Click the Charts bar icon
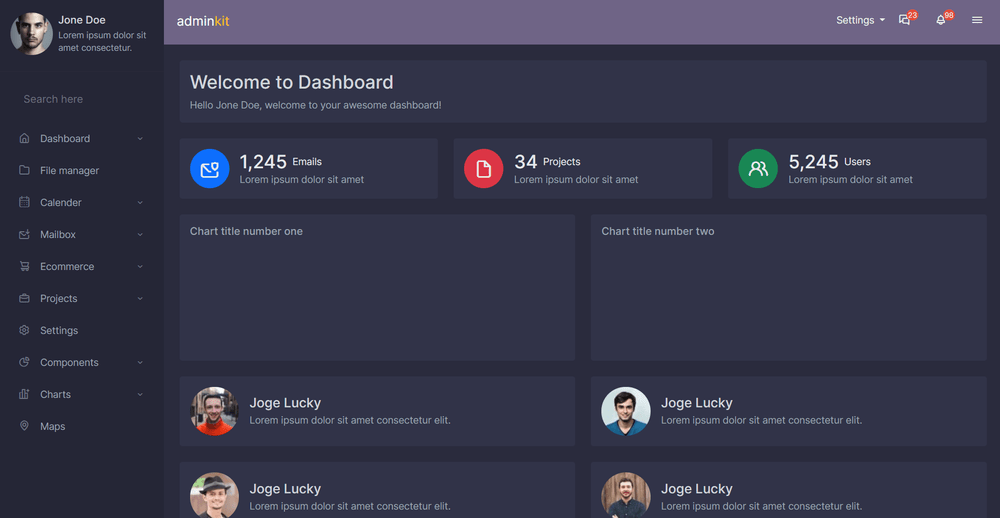The height and width of the screenshot is (518, 1000). coord(24,394)
